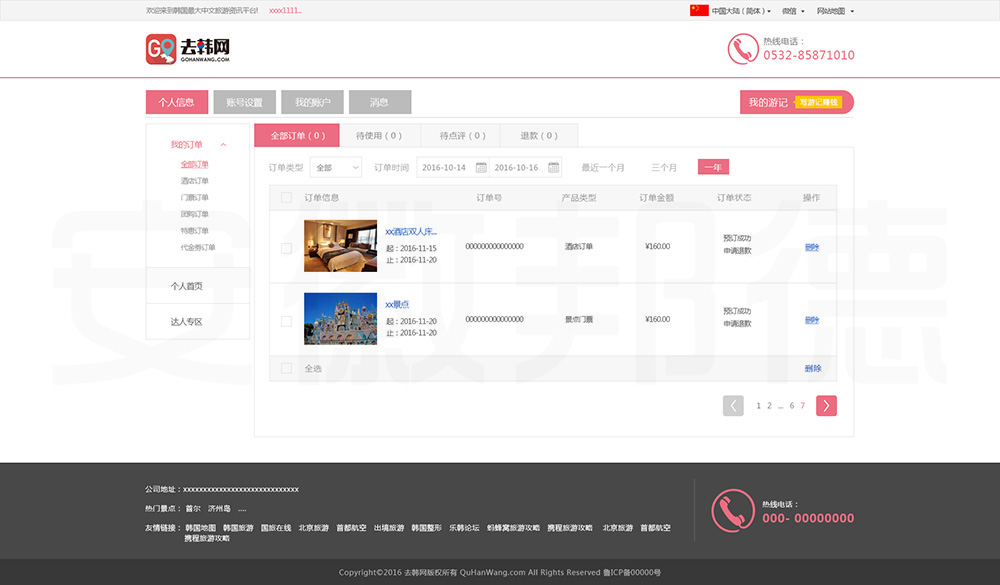Collapse the 我的订单 sidebar section

pos(223,145)
